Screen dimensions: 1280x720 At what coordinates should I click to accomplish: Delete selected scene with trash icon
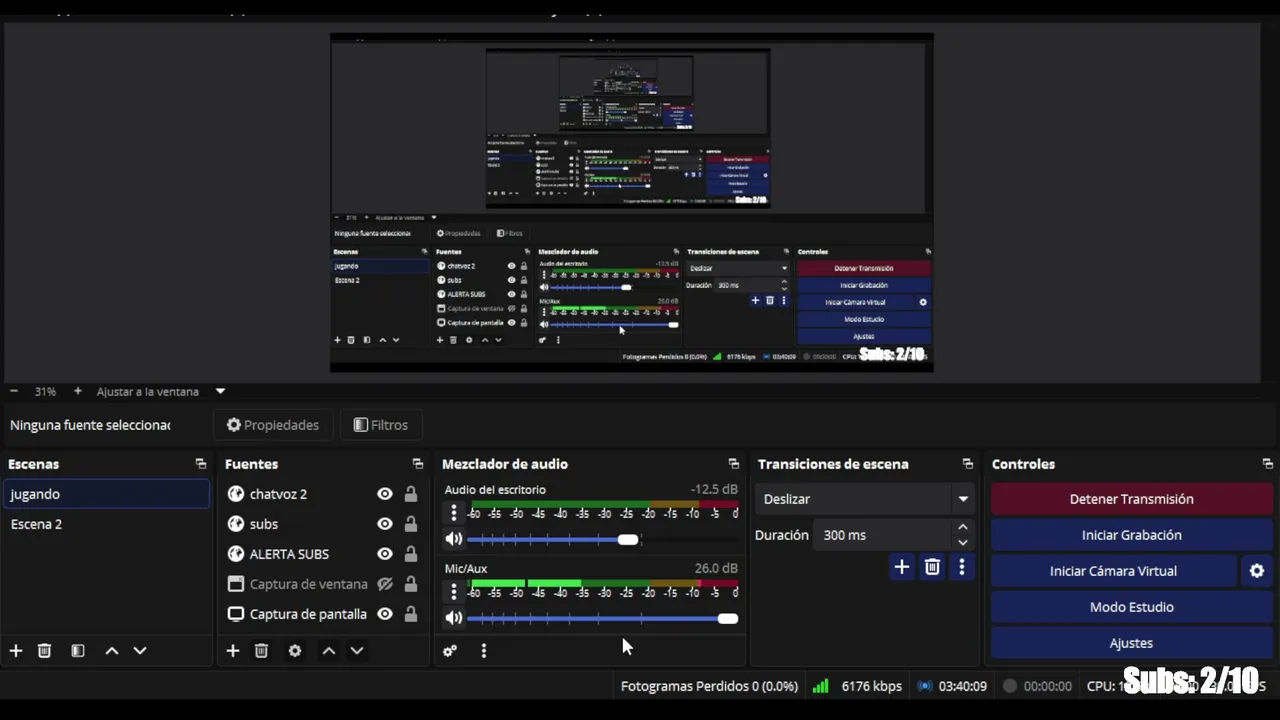click(x=44, y=651)
